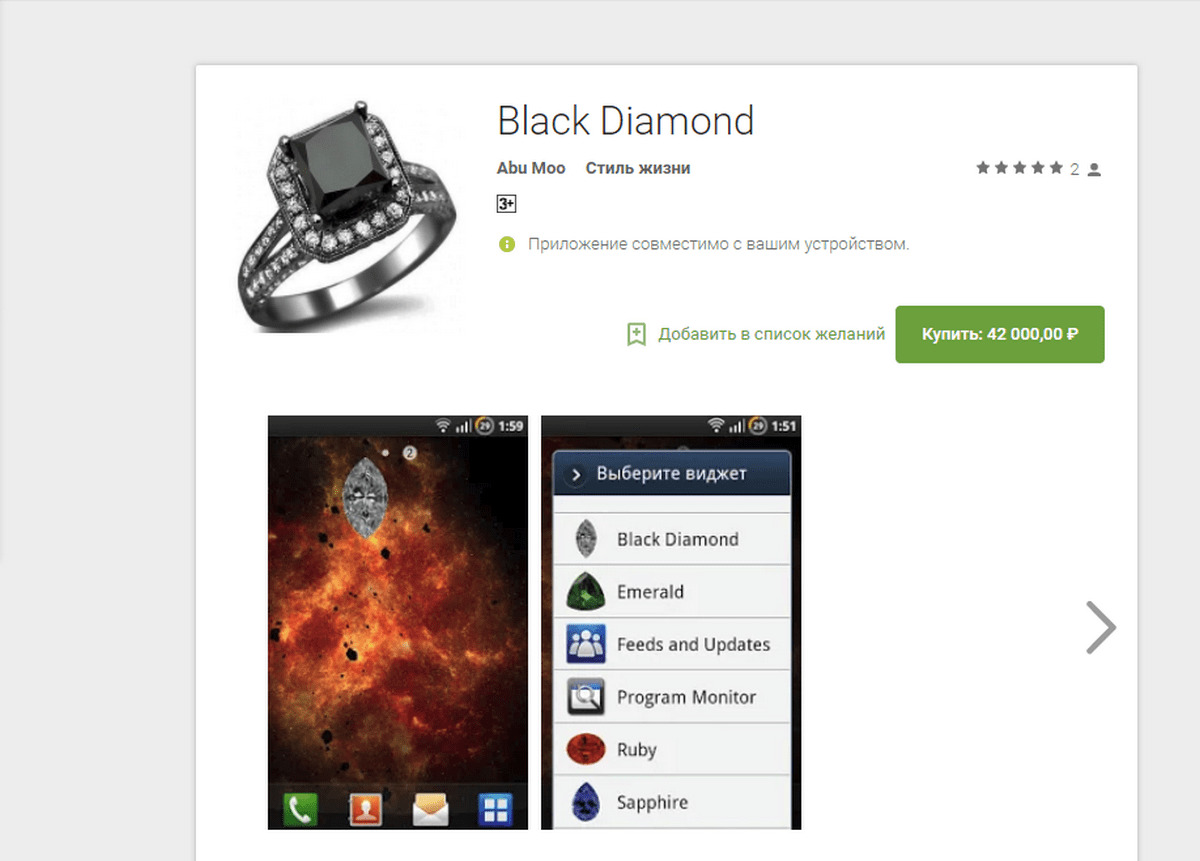Open the first home-screen screenshot thumbnail
The width and height of the screenshot is (1200, 861).
pos(398,622)
